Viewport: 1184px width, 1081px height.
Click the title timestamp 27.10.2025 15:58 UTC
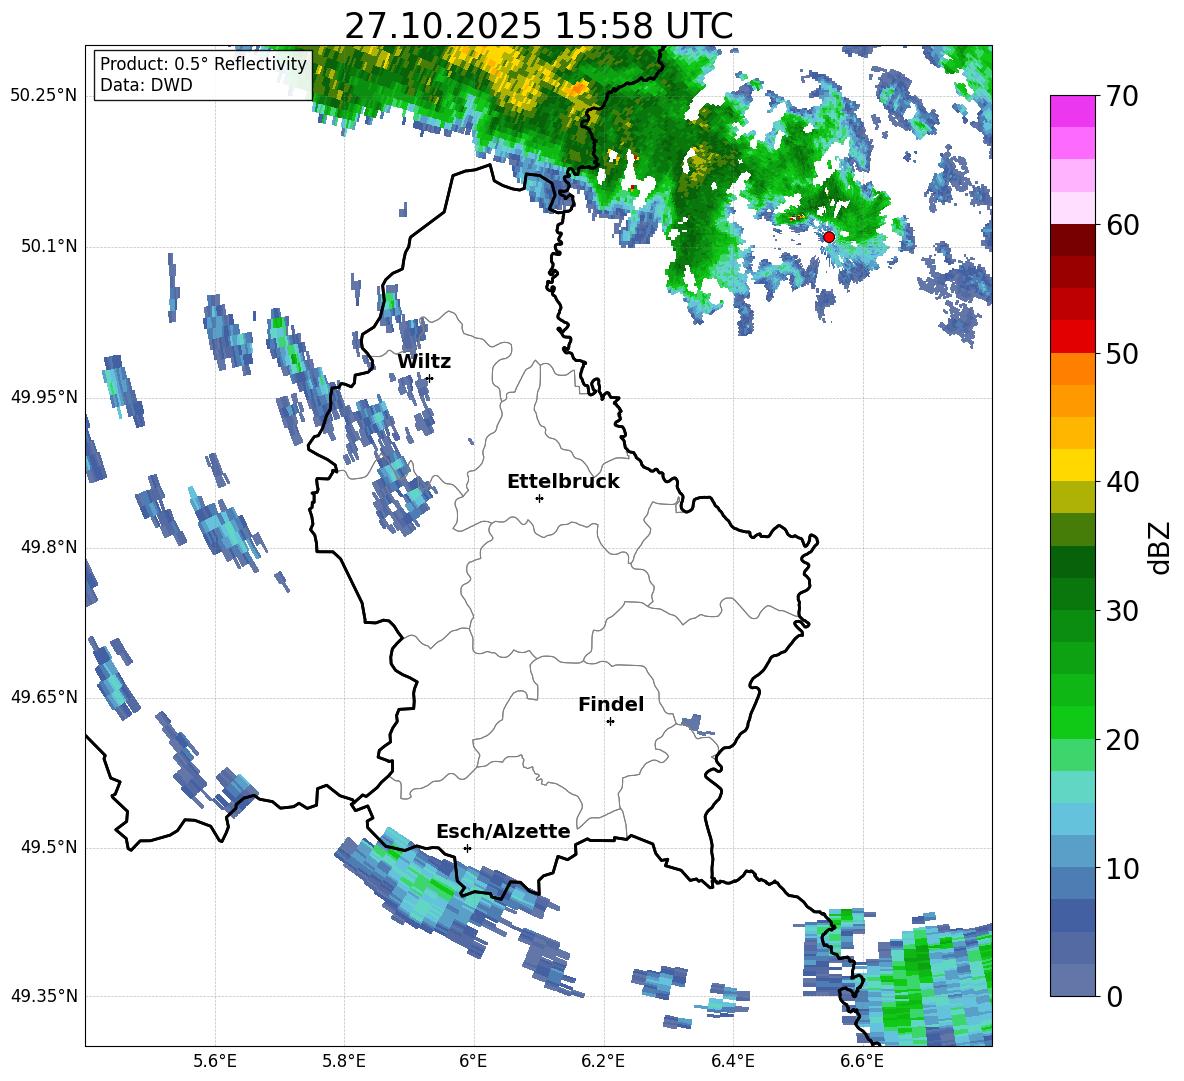(x=538, y=26)
